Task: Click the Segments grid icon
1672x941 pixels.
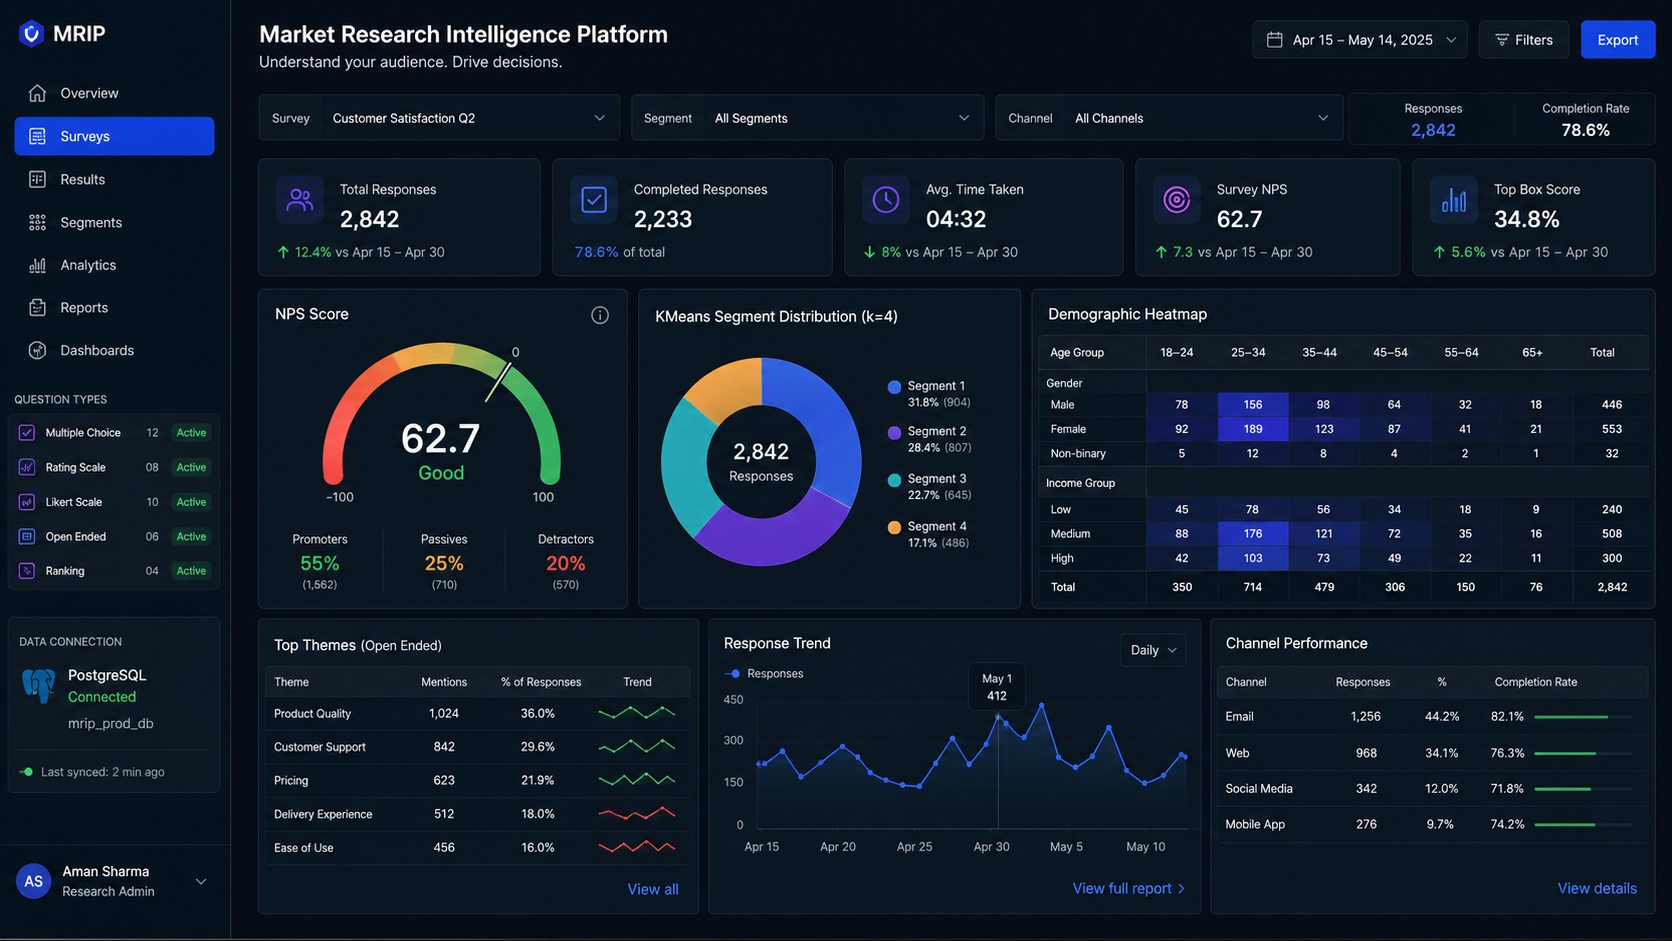Action: (x=37, y=222)
